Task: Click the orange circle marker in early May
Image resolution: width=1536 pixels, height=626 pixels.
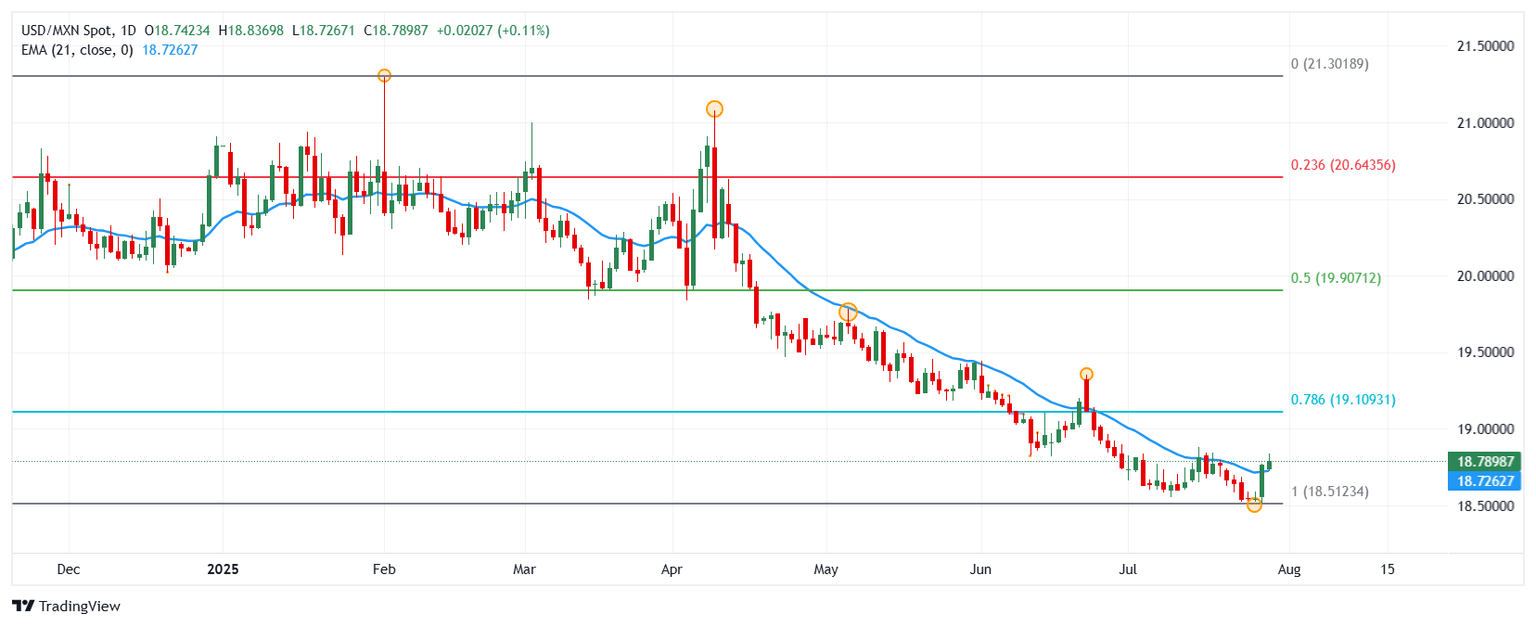Action: (848, 312)
